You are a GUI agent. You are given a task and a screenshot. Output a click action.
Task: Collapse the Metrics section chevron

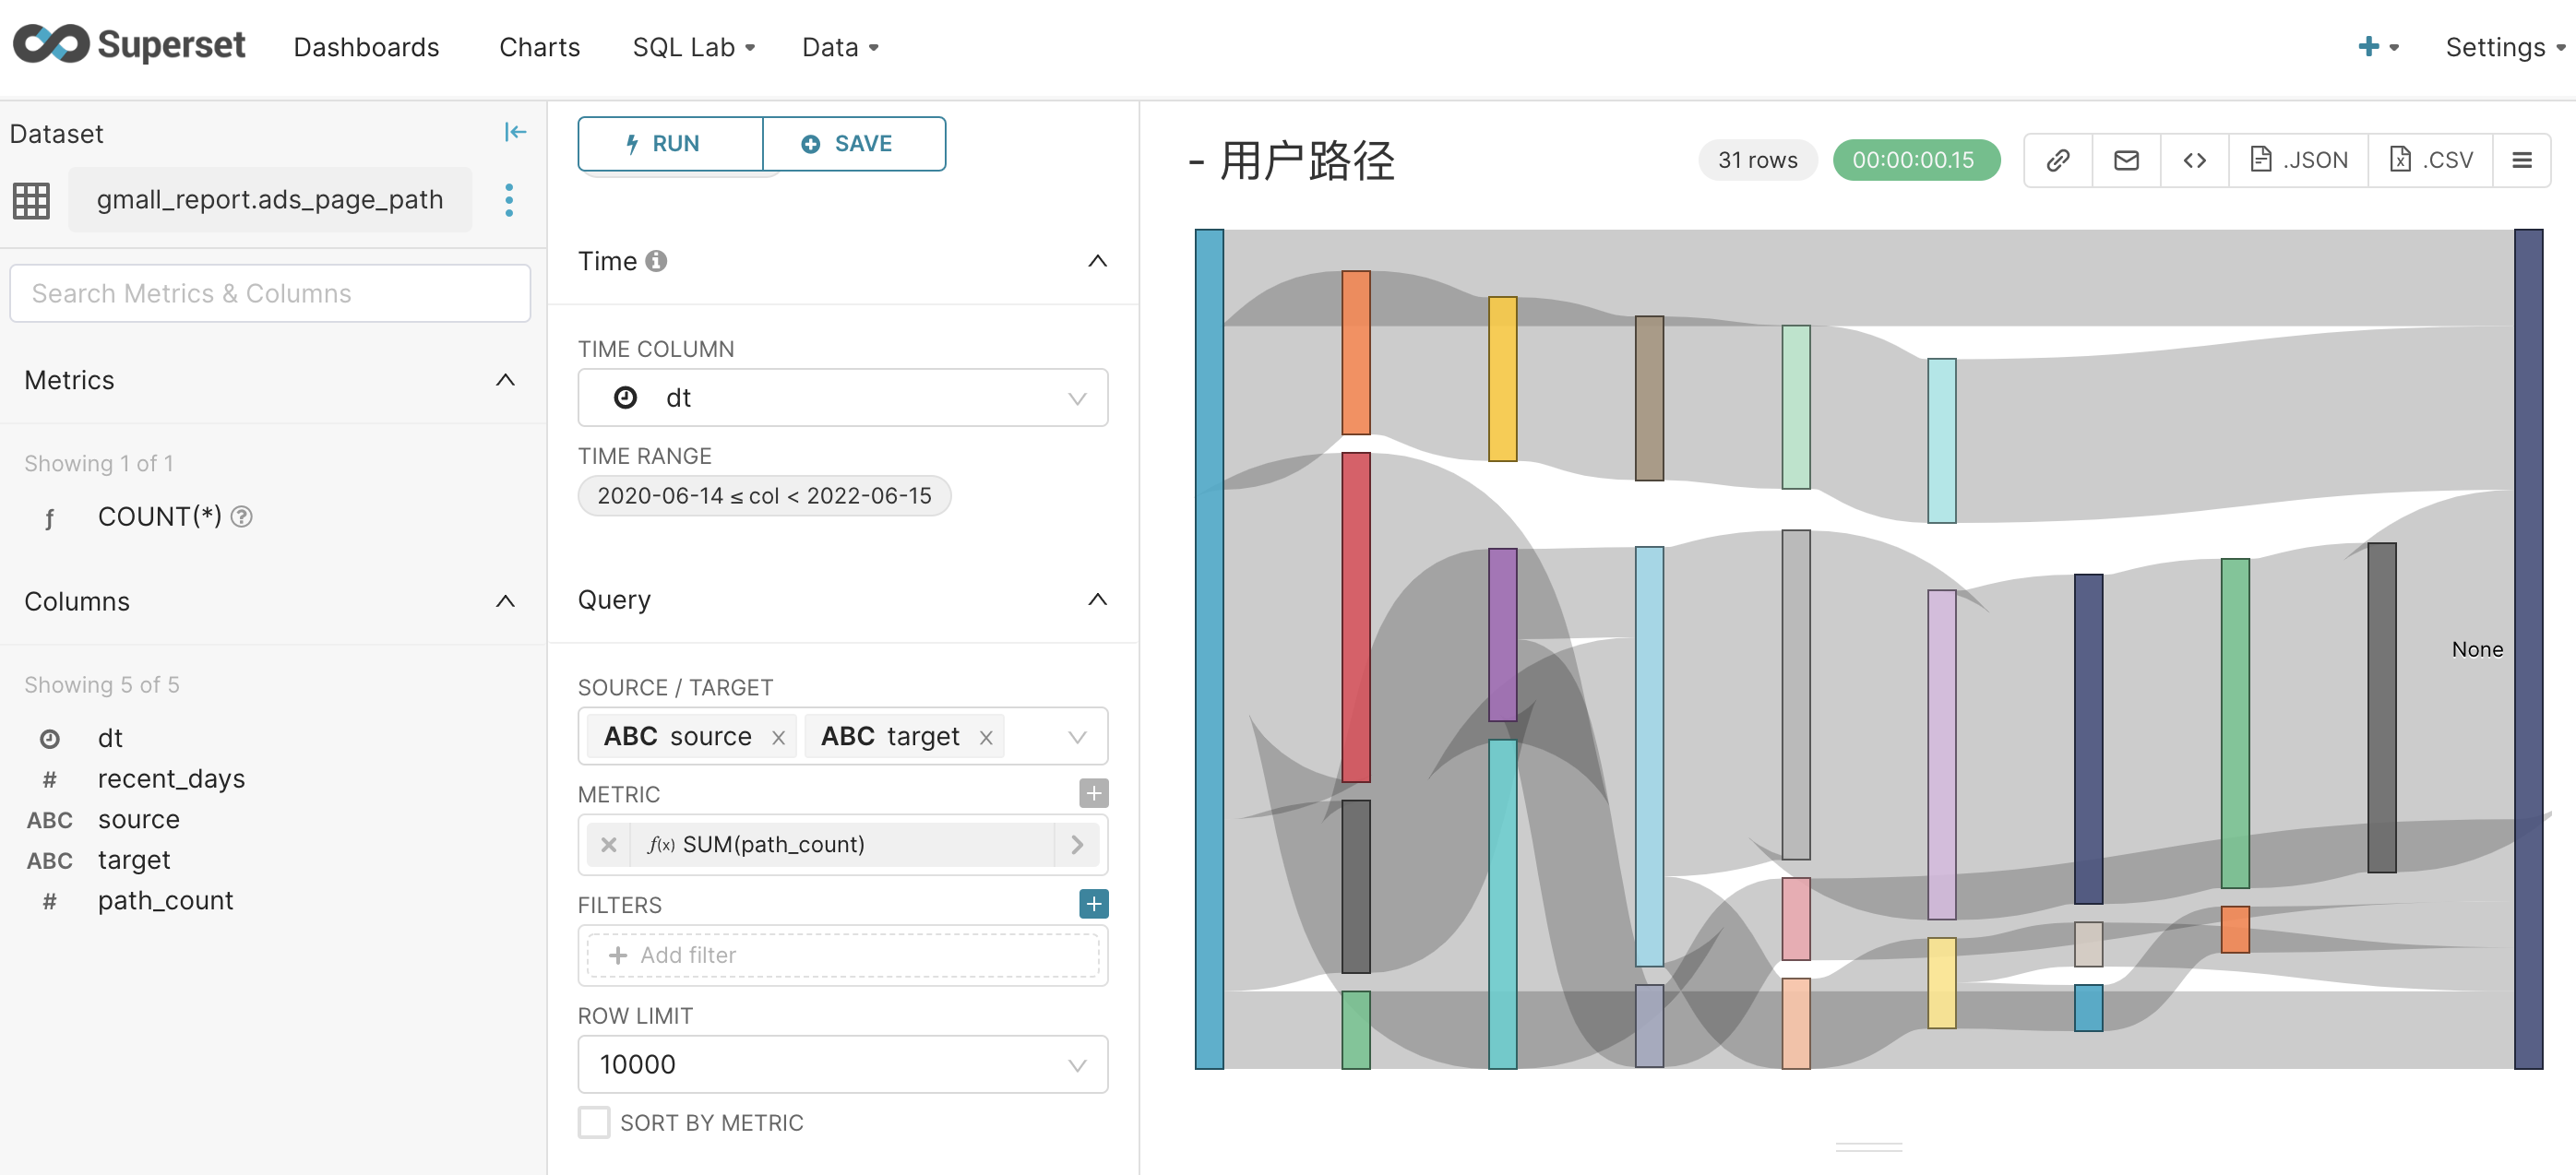(505, 380)
